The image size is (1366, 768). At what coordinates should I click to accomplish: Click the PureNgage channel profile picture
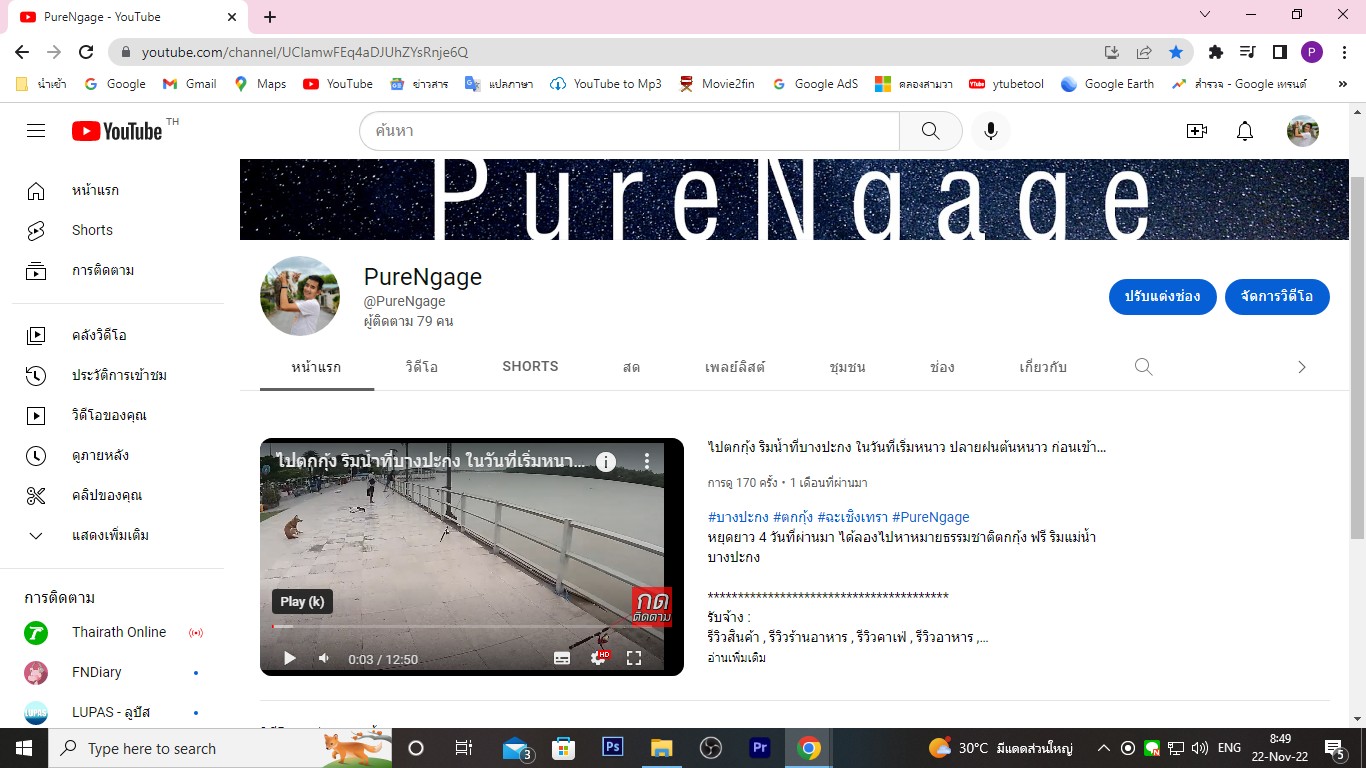300,296
